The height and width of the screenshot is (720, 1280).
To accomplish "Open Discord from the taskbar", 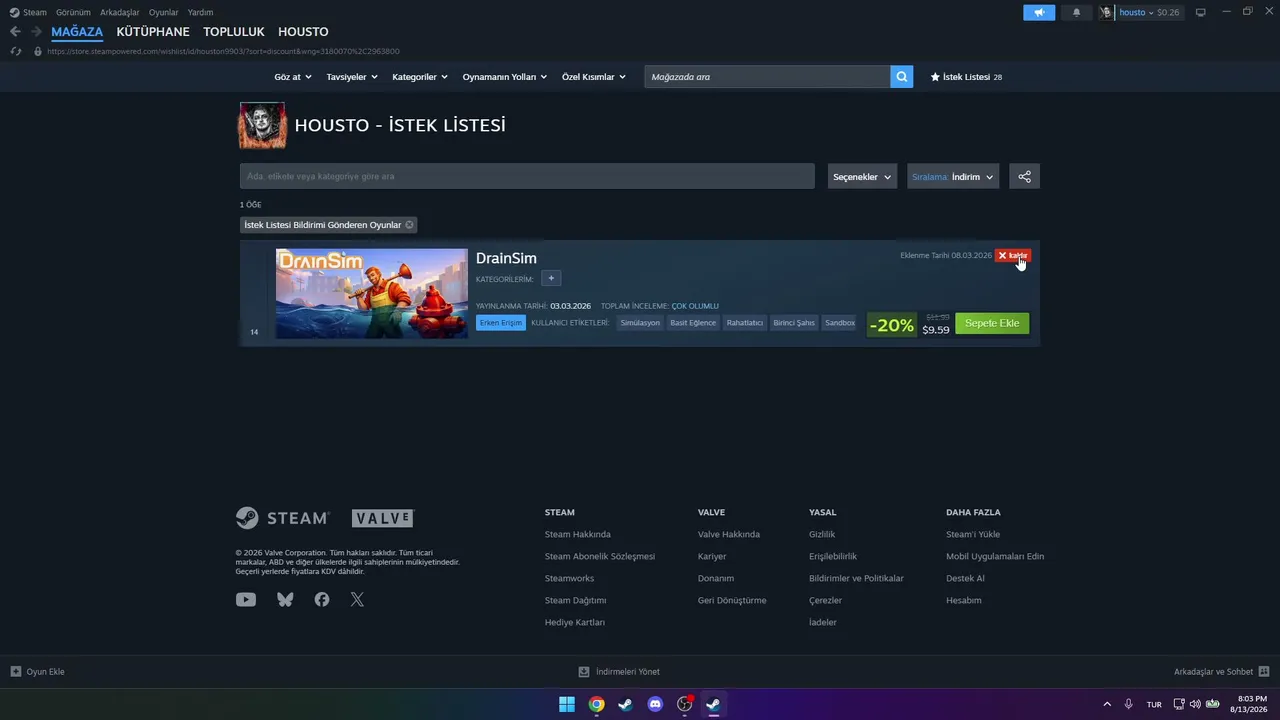I will (655, 704).
